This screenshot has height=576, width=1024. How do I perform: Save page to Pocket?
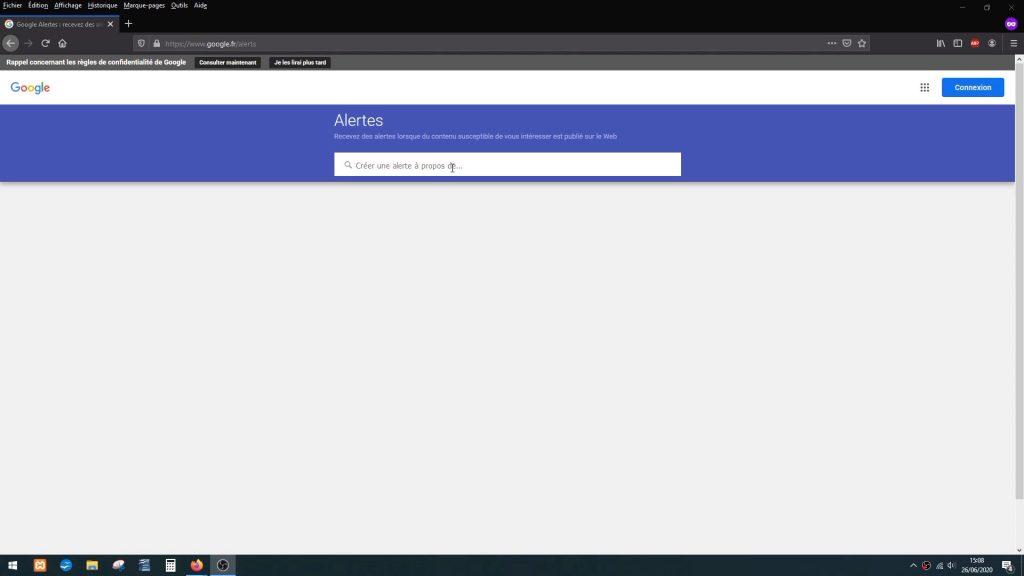point(846,43)
